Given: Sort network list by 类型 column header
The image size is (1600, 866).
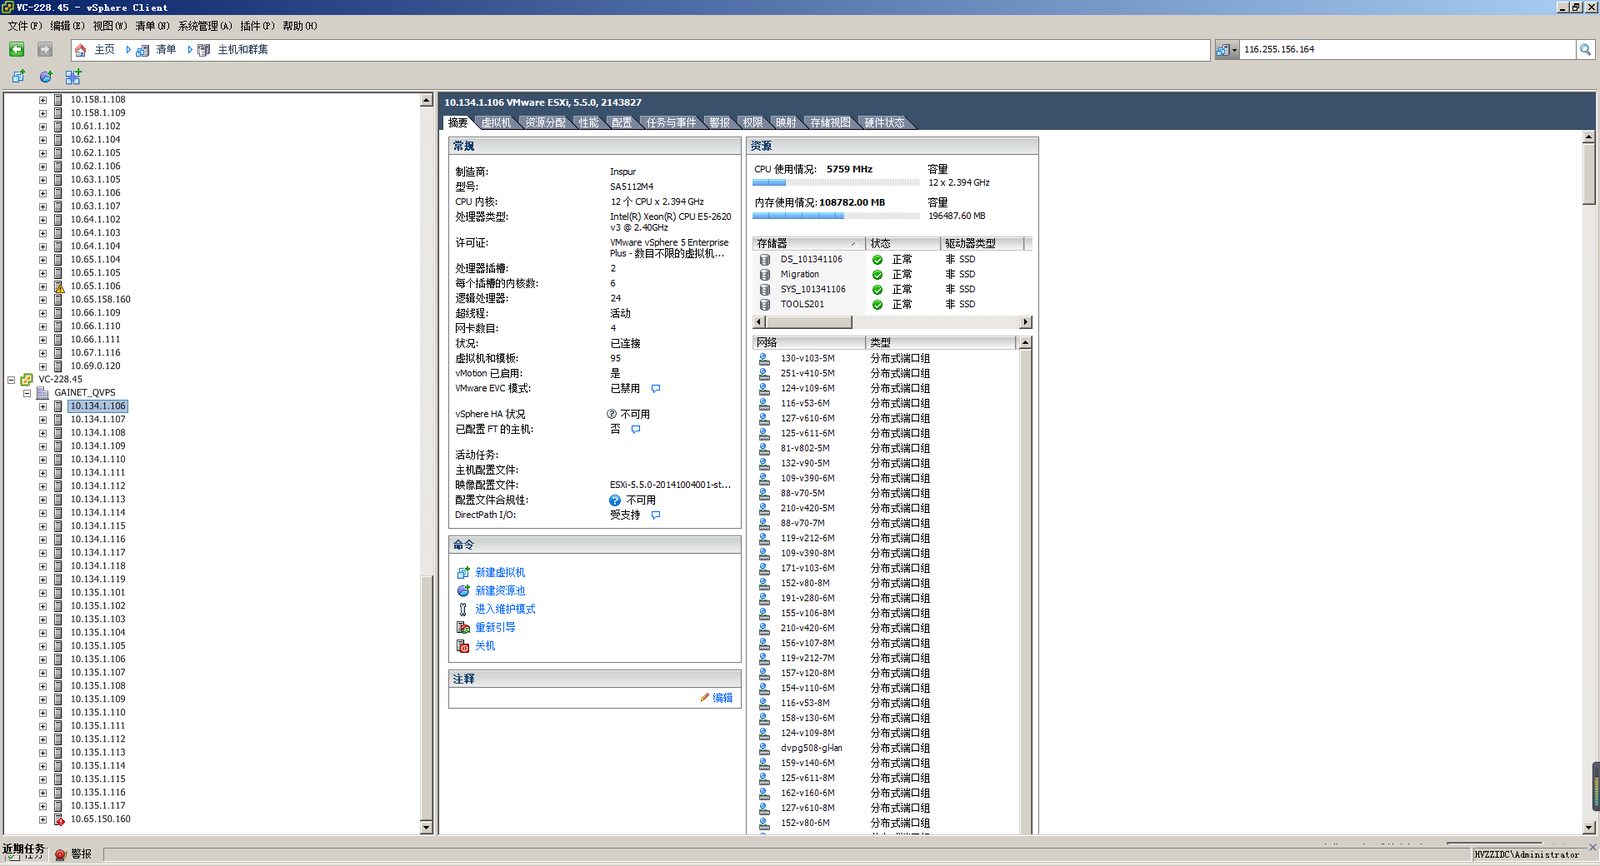Looking at the screenshot, I should 940,343.
